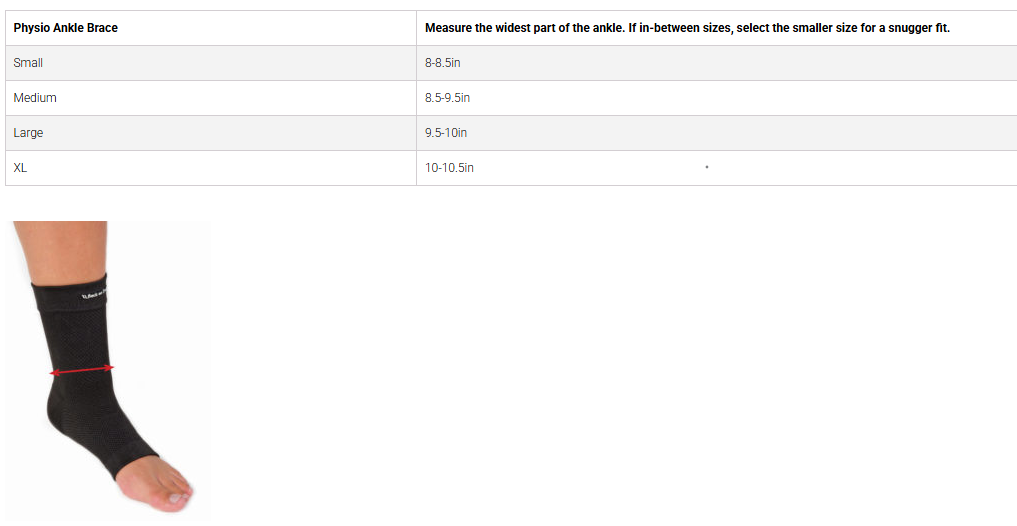Click the right arrowhead of the red arrow
This screenshot has height=526, width=1017.
pos(110,367)
